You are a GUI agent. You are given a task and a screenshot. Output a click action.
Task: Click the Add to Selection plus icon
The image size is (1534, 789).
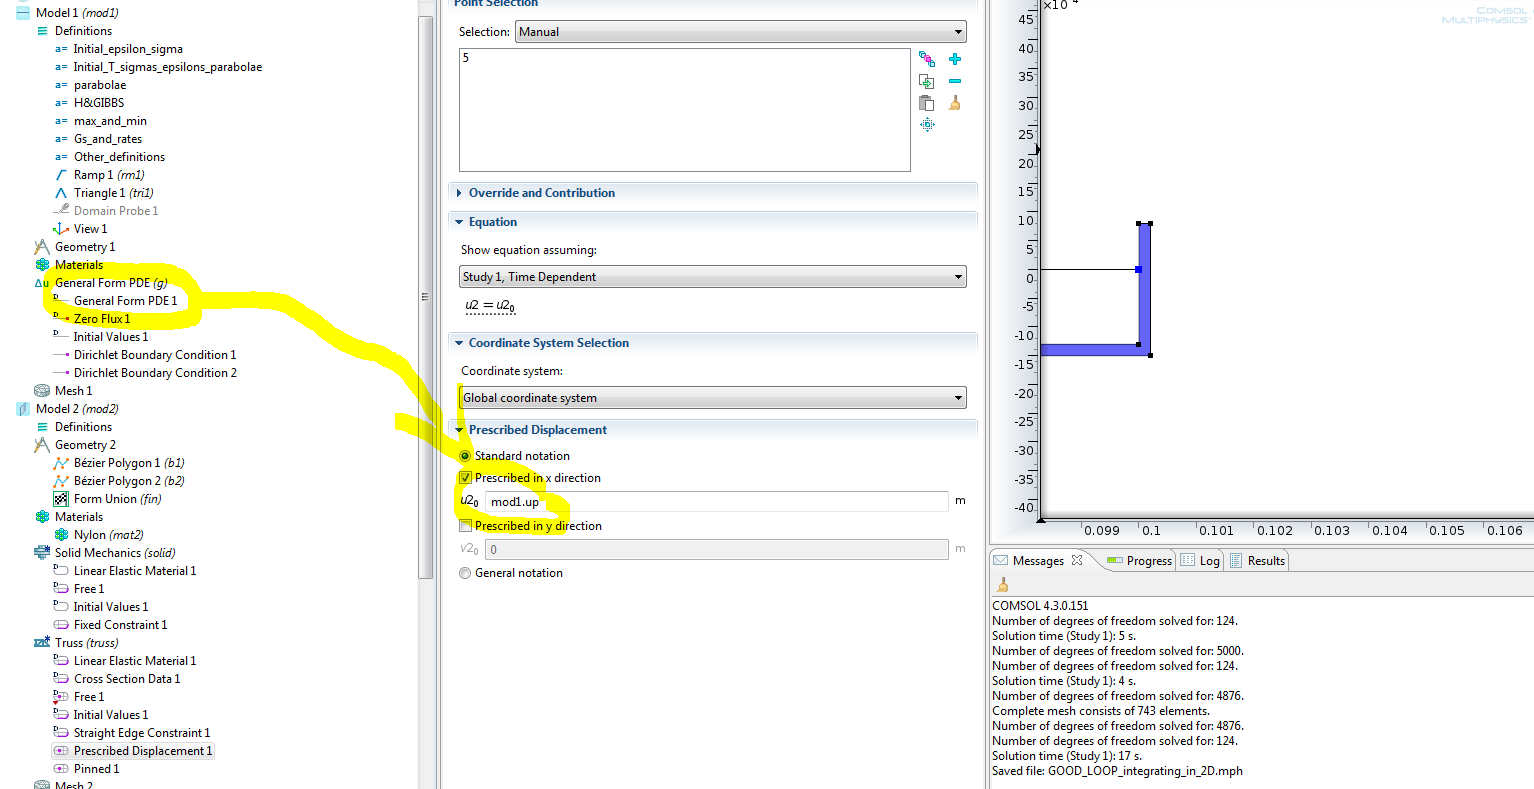(x=955, y=59)
